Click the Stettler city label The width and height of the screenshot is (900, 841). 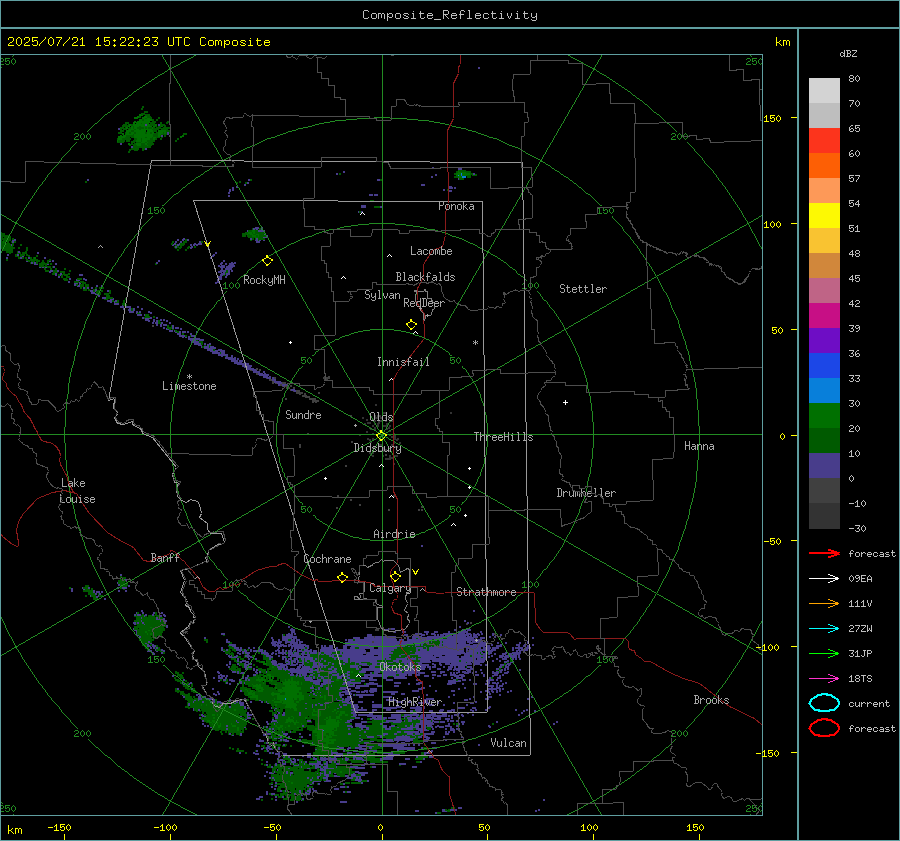coord(583,289)
